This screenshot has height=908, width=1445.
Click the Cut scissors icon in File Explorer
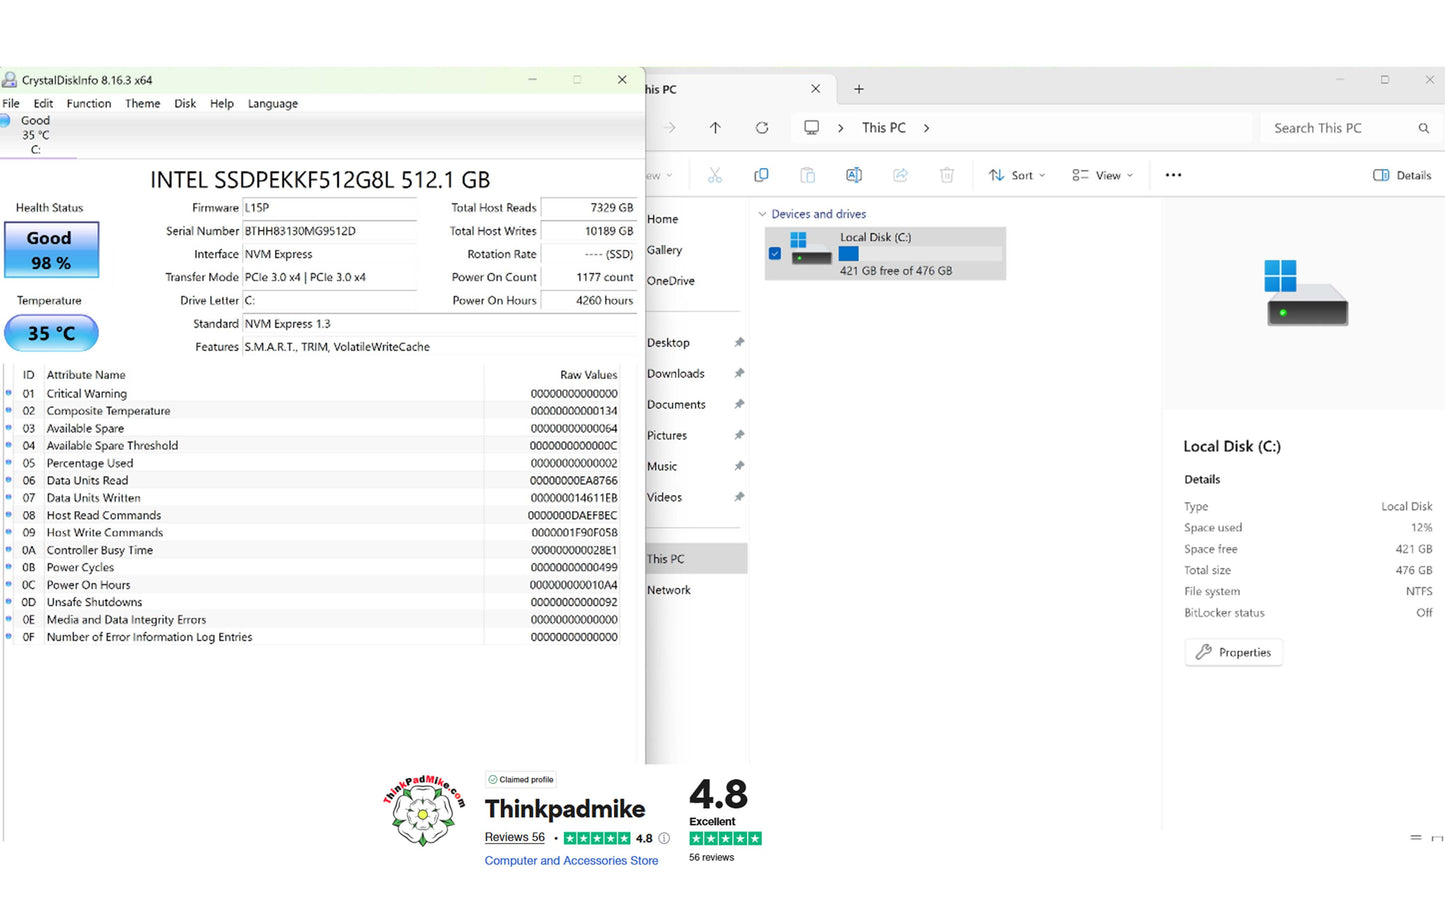click(715, 175)
